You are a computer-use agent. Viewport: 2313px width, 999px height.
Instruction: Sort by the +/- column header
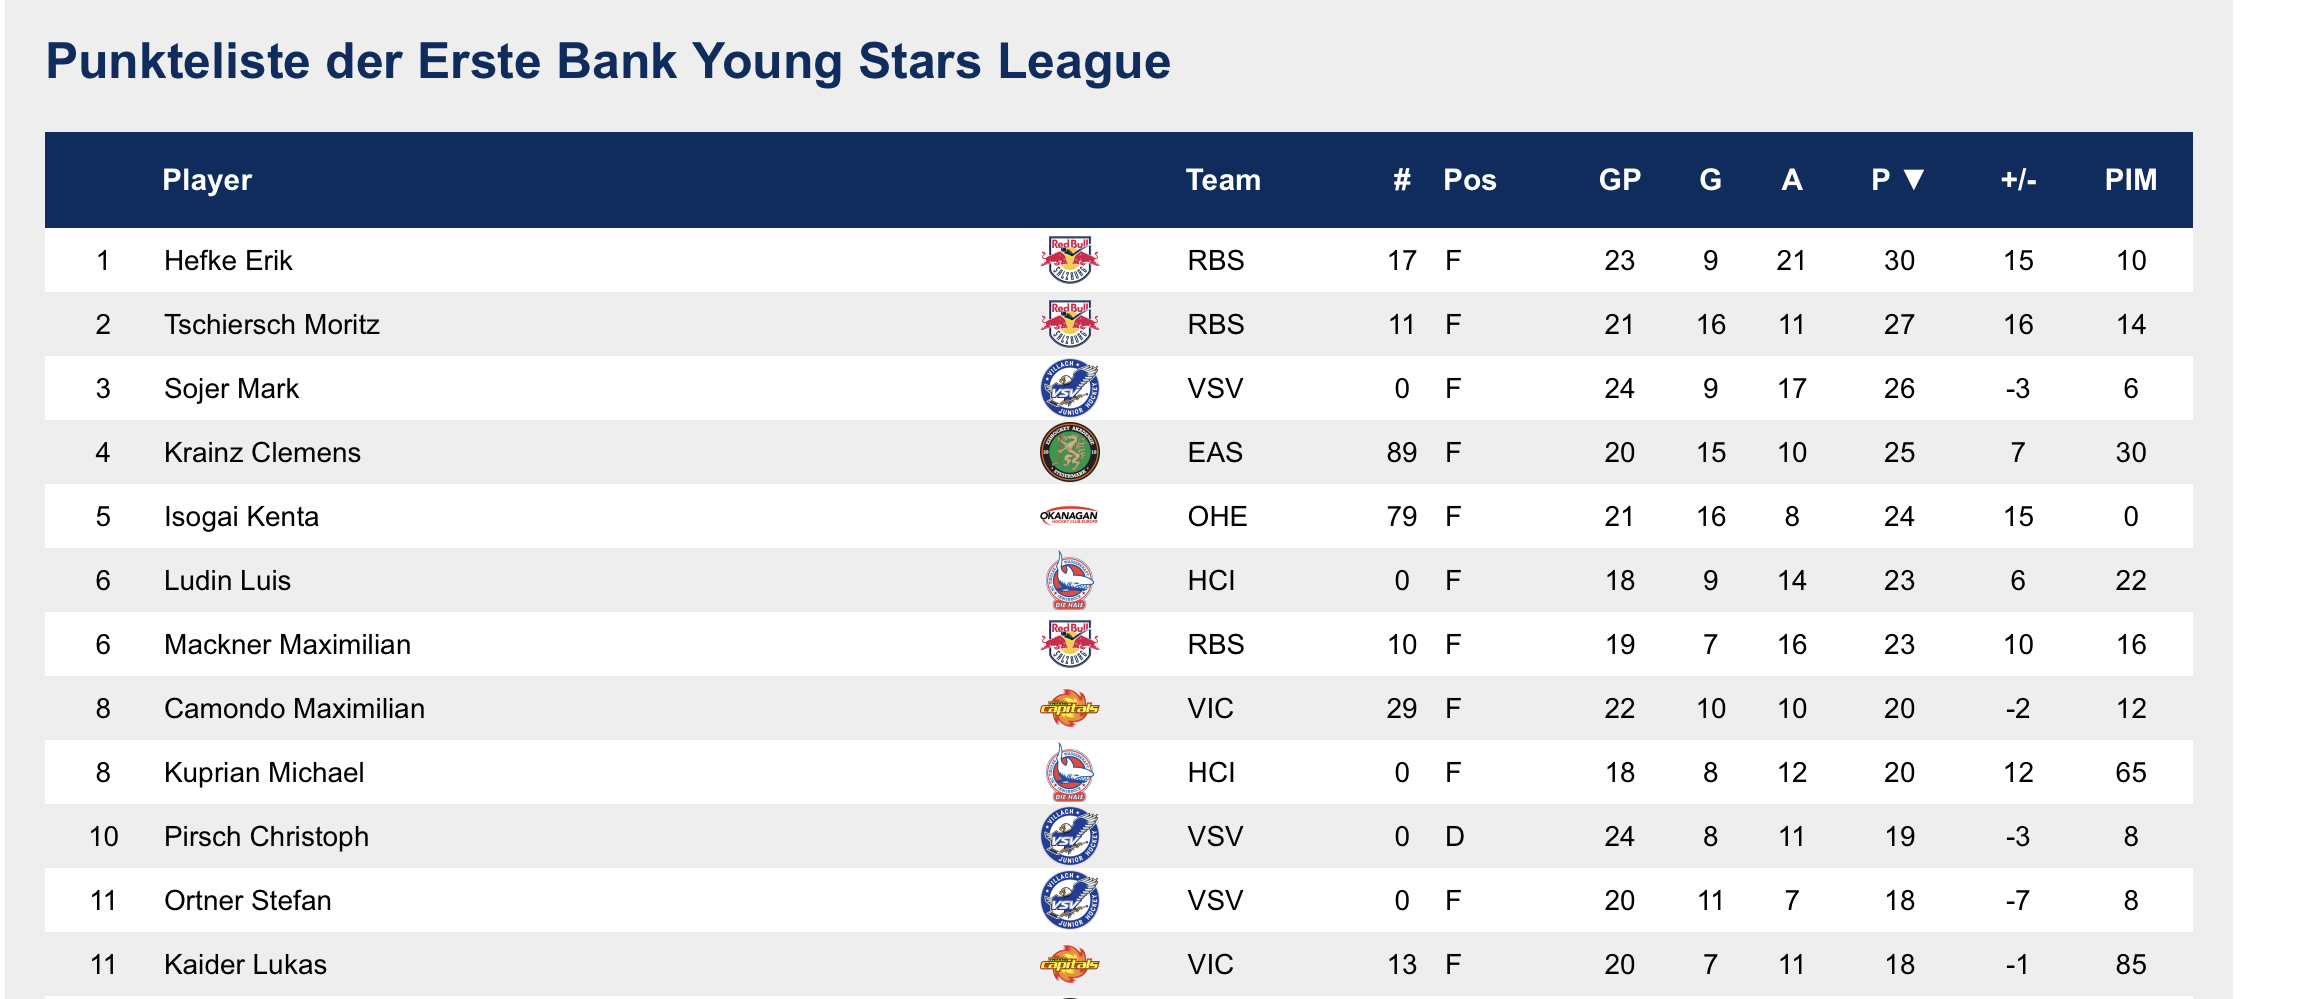point(2018,180)
